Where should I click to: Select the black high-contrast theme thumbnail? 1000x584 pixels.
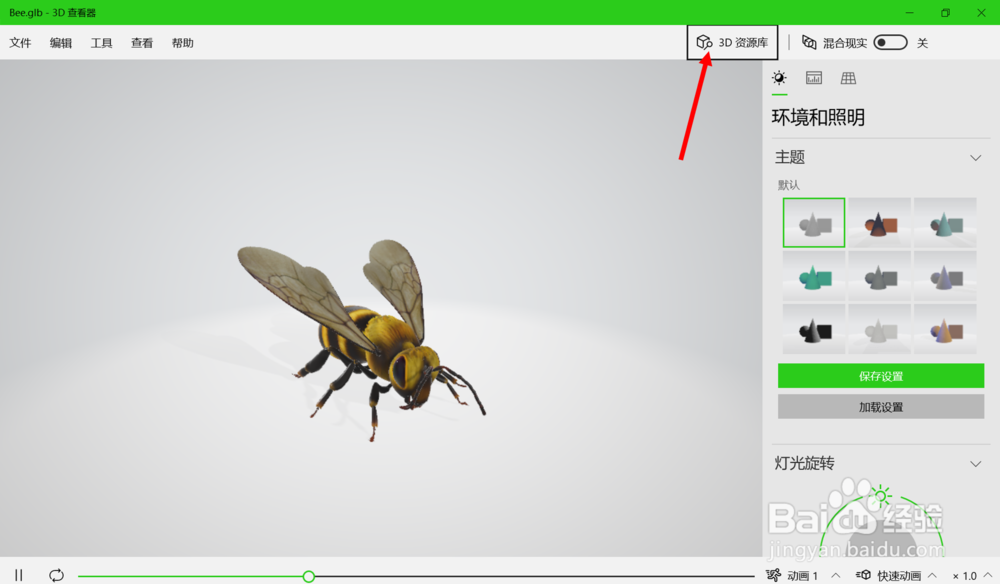(814, 329)
